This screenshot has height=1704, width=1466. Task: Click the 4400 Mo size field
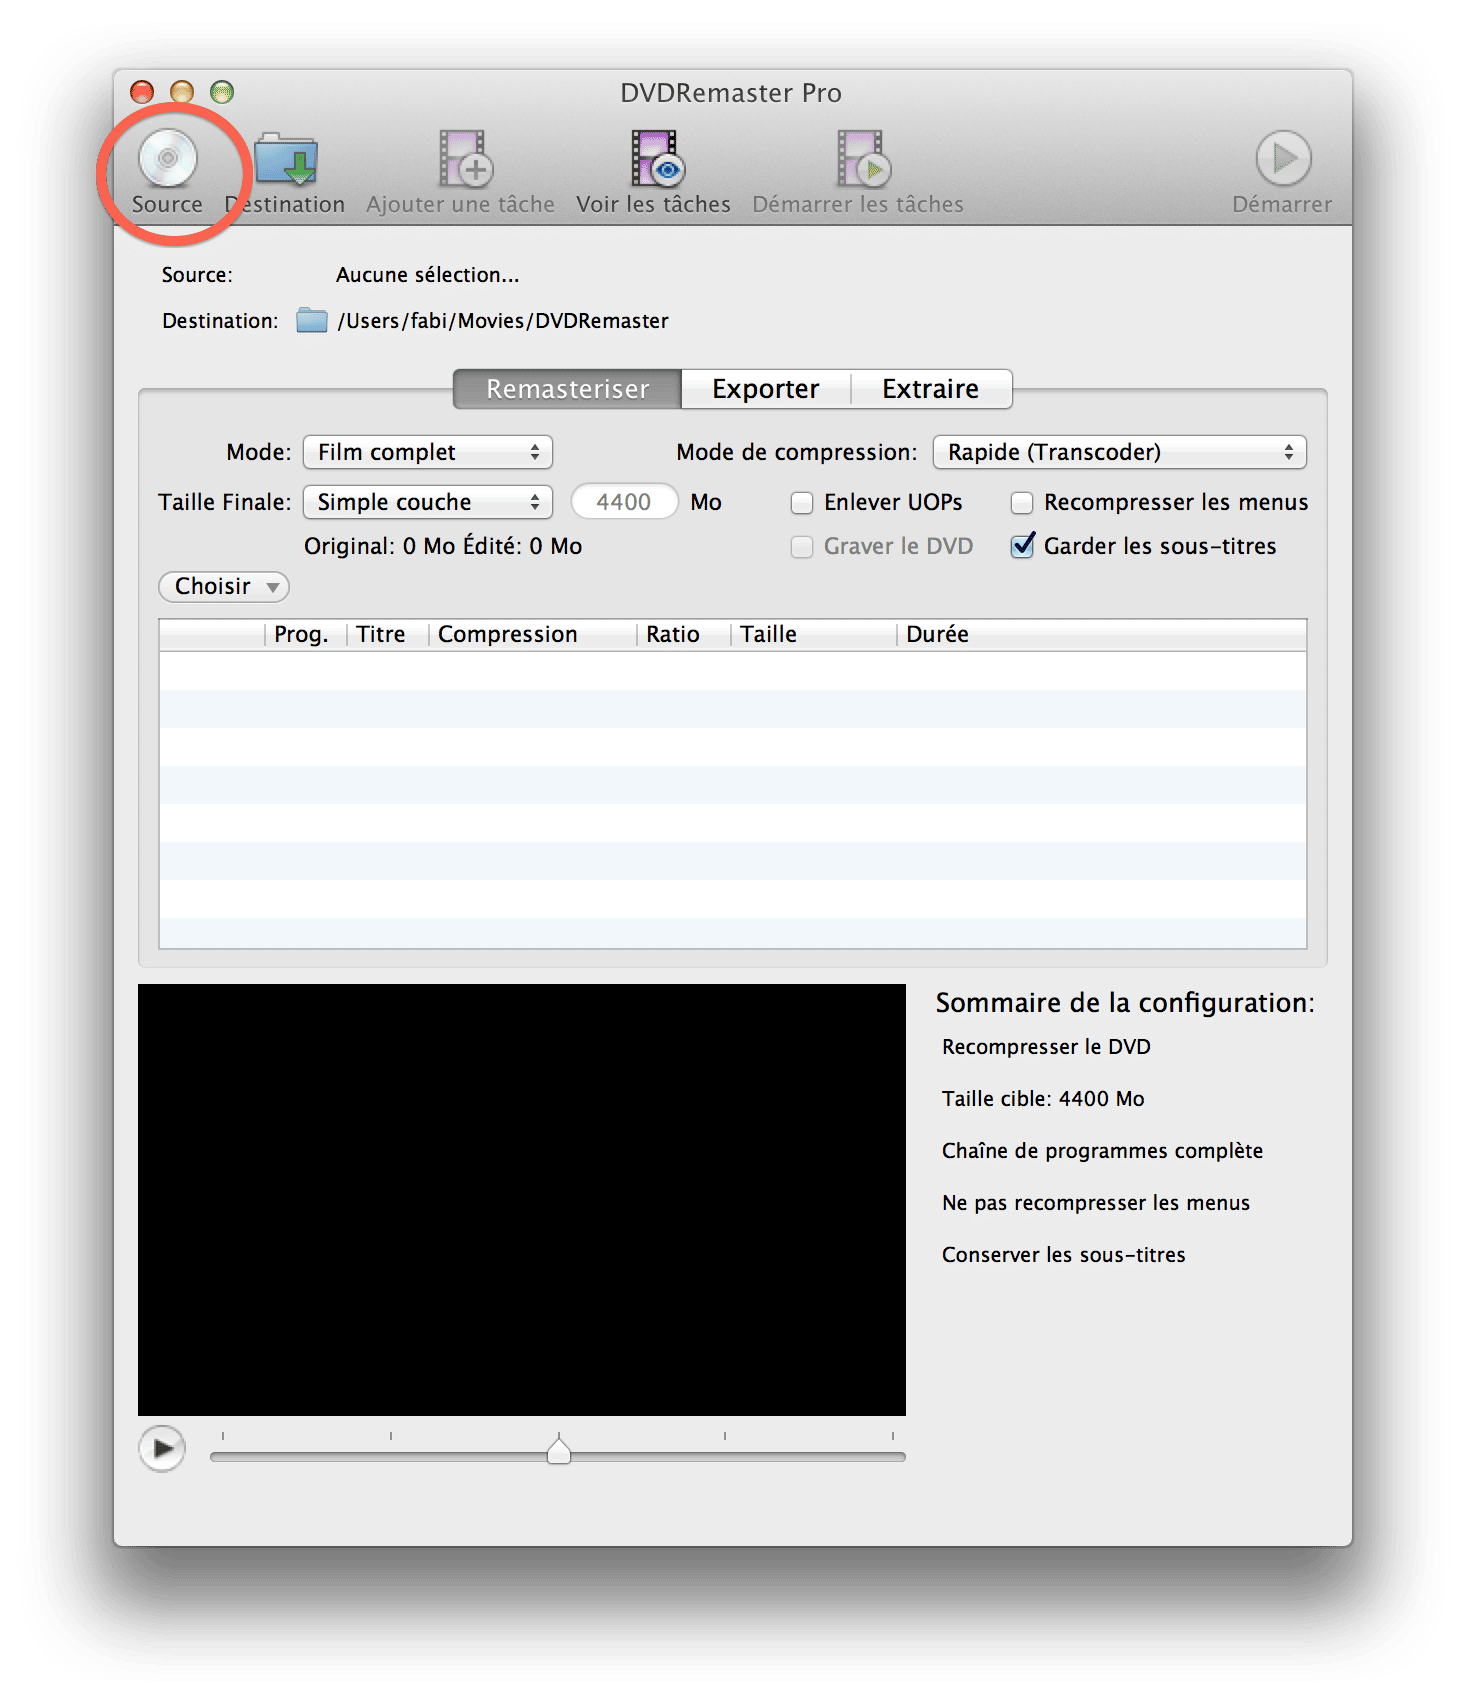[x=624, y=502]
